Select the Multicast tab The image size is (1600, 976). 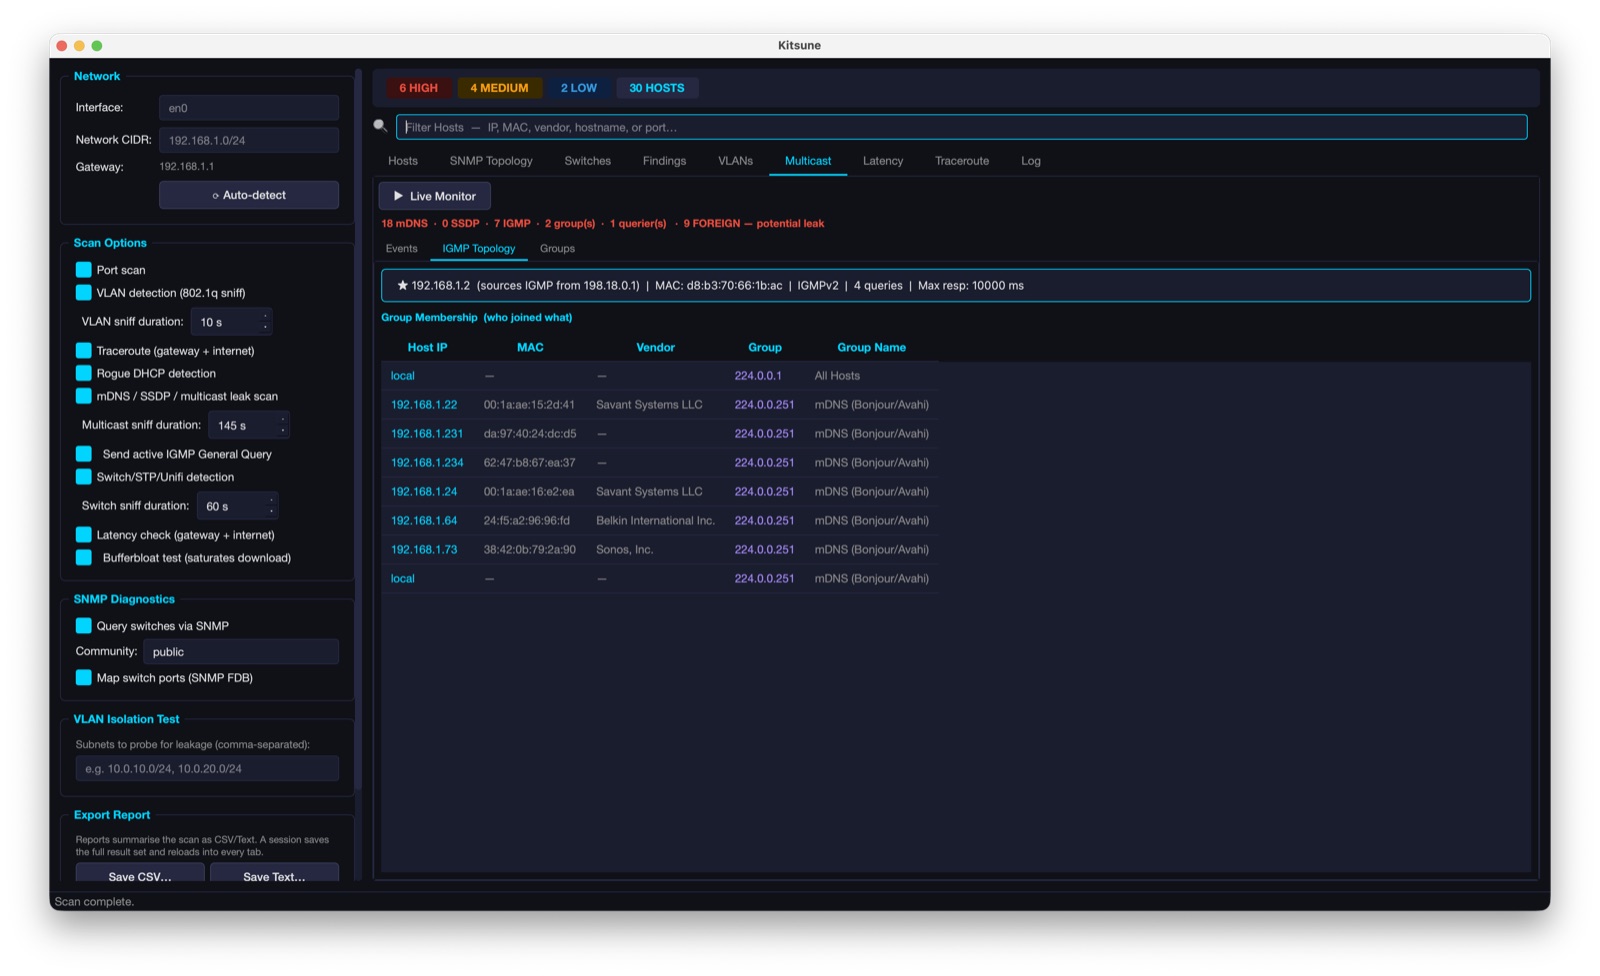[x=808, y=161]
